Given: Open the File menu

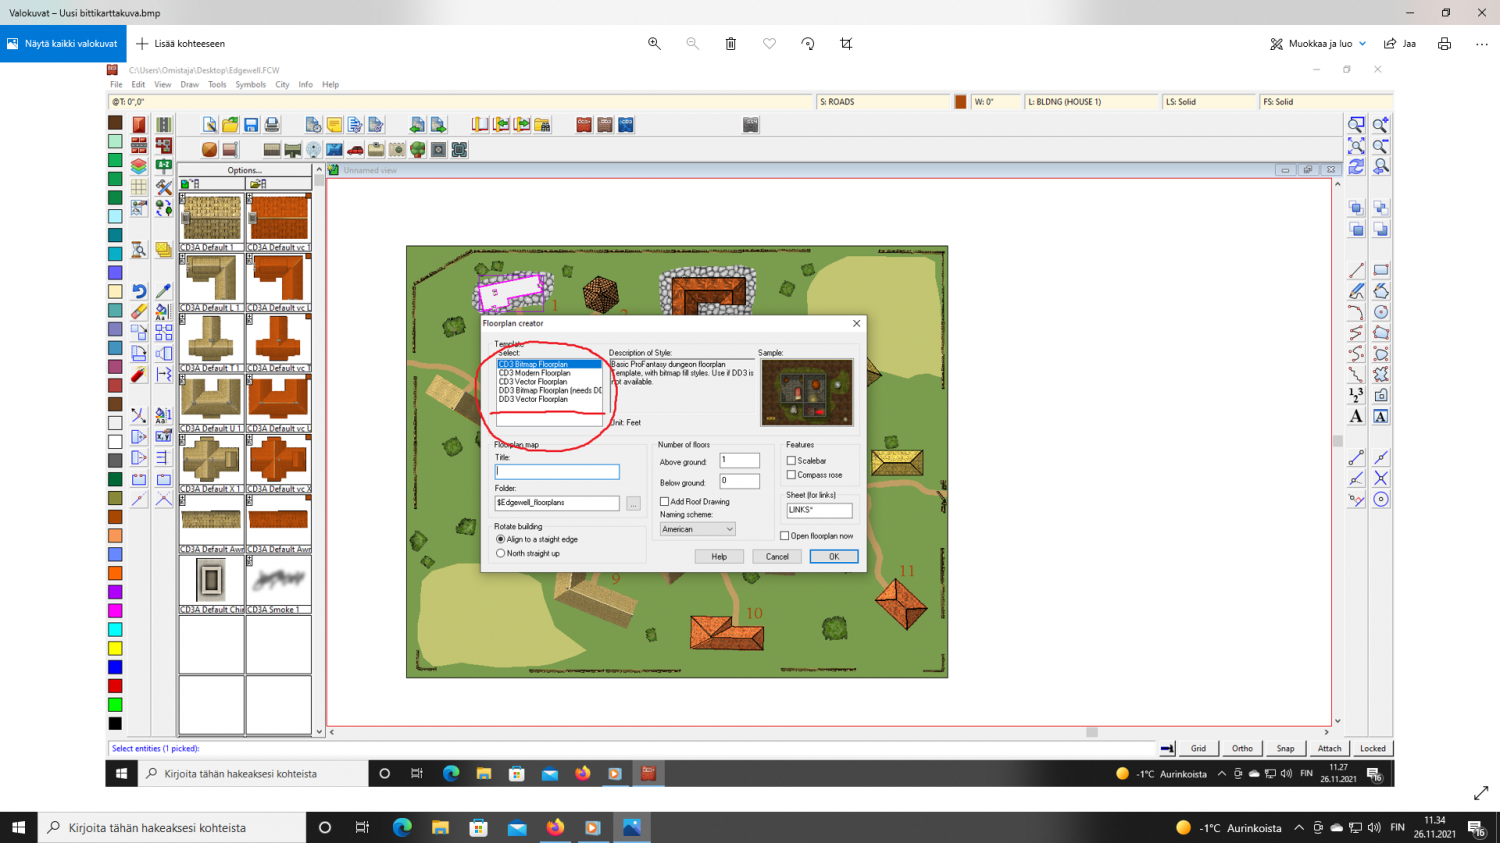Looking at the screenshot, I should (116, 85).
